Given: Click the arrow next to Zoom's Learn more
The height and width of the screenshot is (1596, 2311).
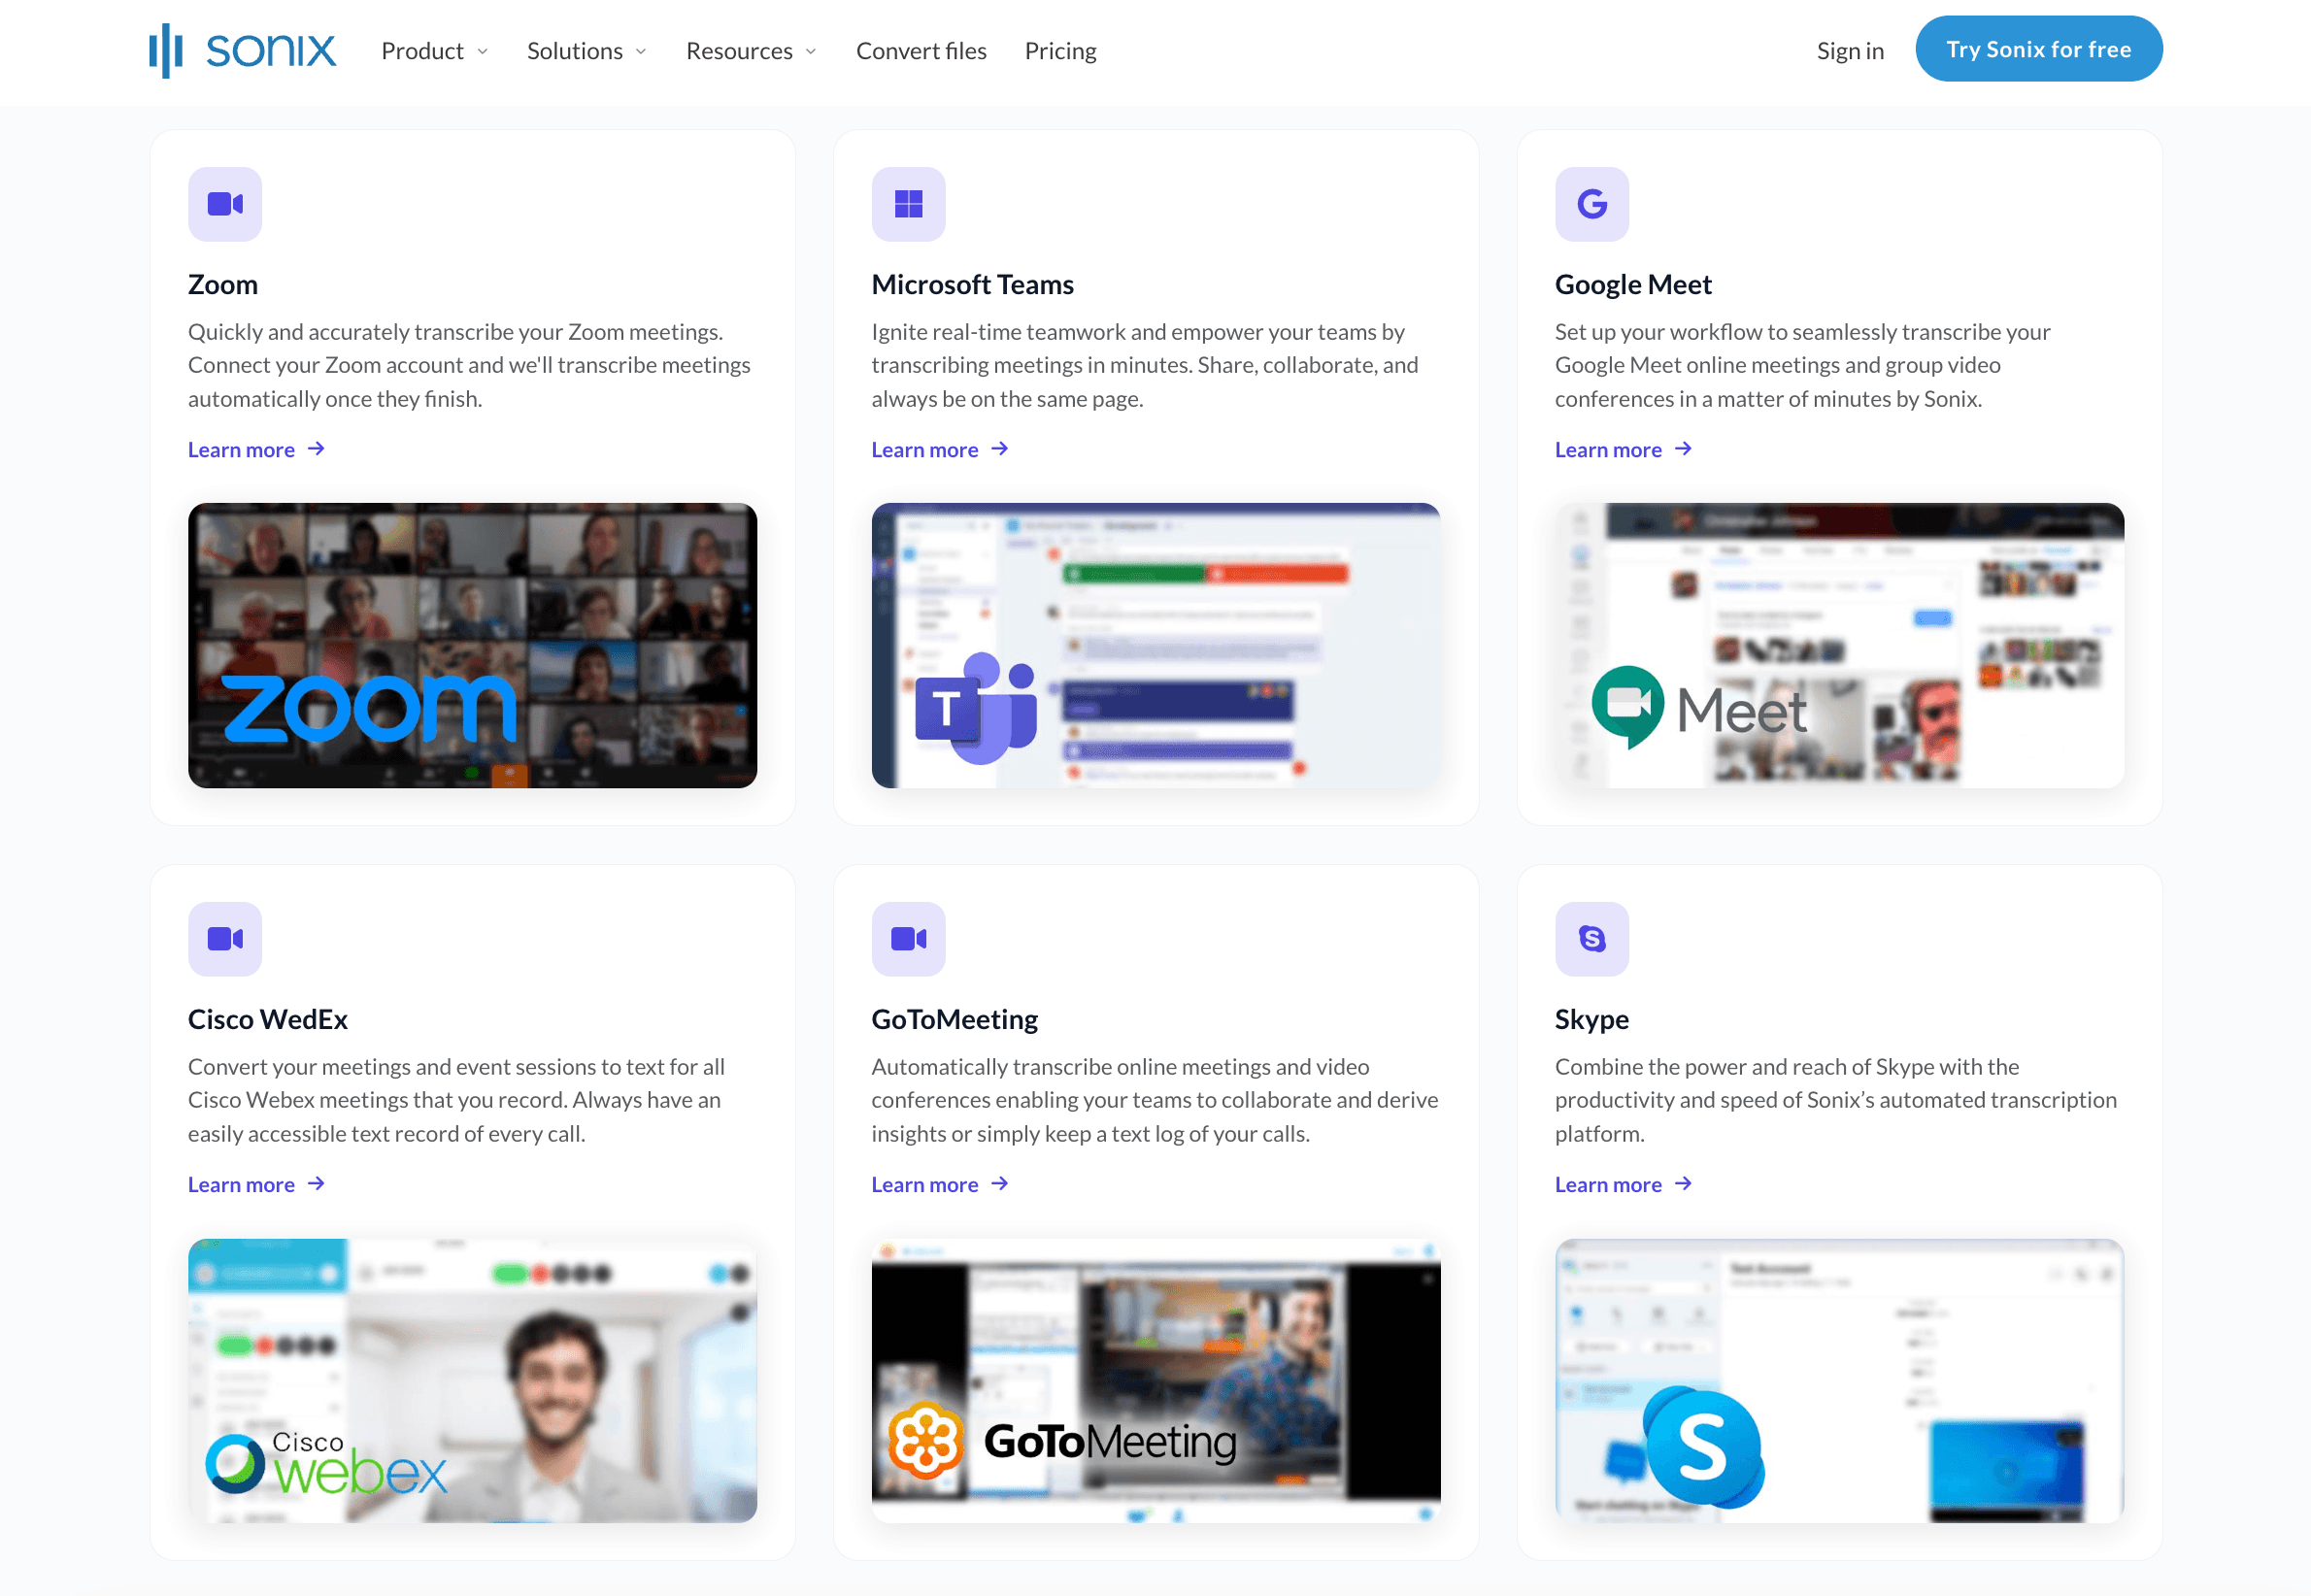Looking at the screenshot, I should click(316, 449).
